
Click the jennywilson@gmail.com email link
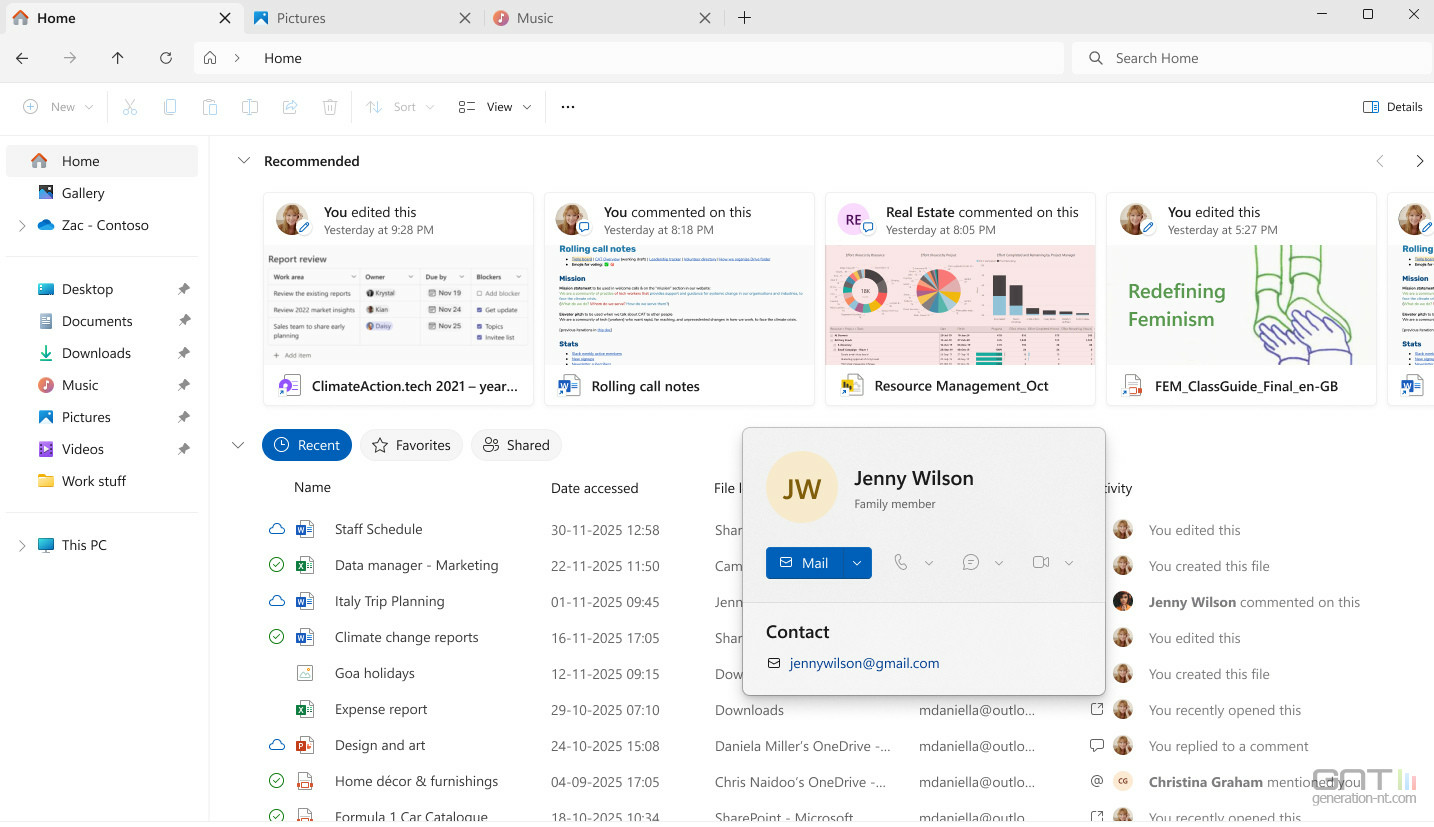[864, 663]
